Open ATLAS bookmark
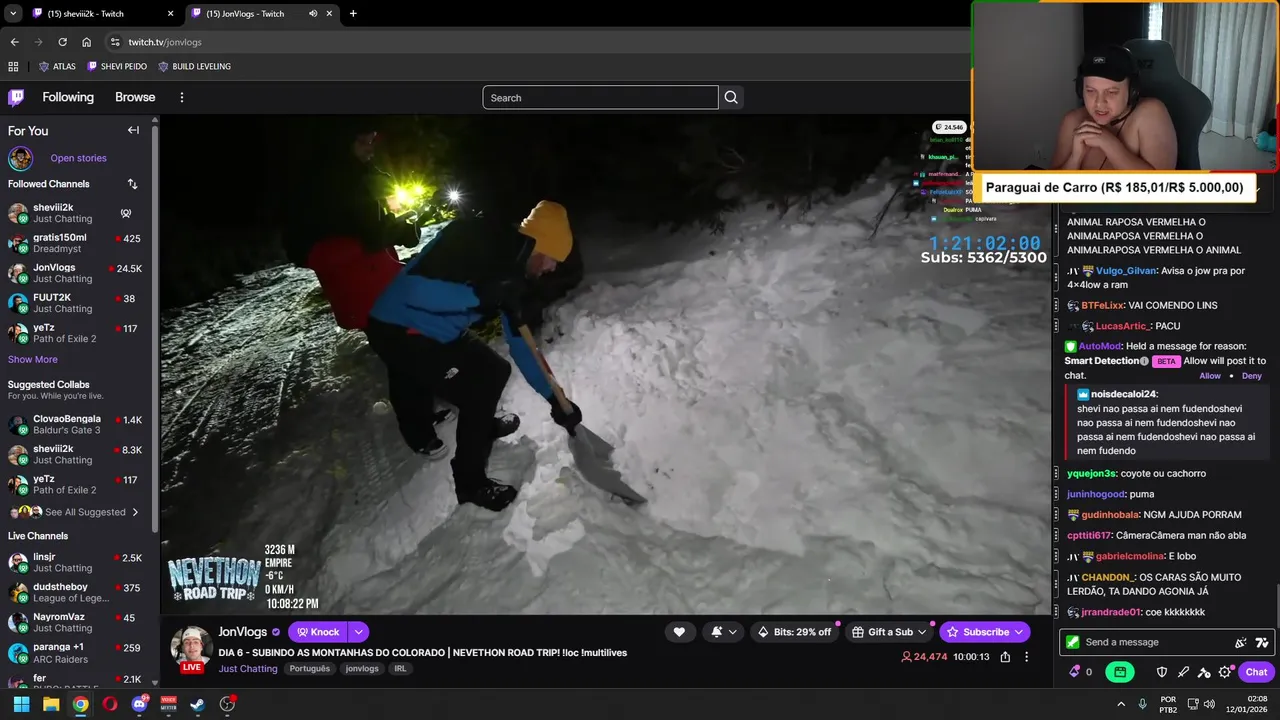 pos(57,66)
